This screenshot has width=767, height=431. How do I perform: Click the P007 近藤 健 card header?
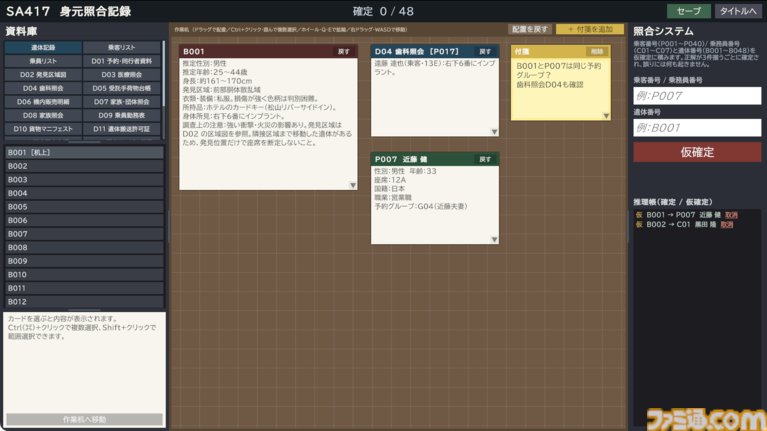435,159
